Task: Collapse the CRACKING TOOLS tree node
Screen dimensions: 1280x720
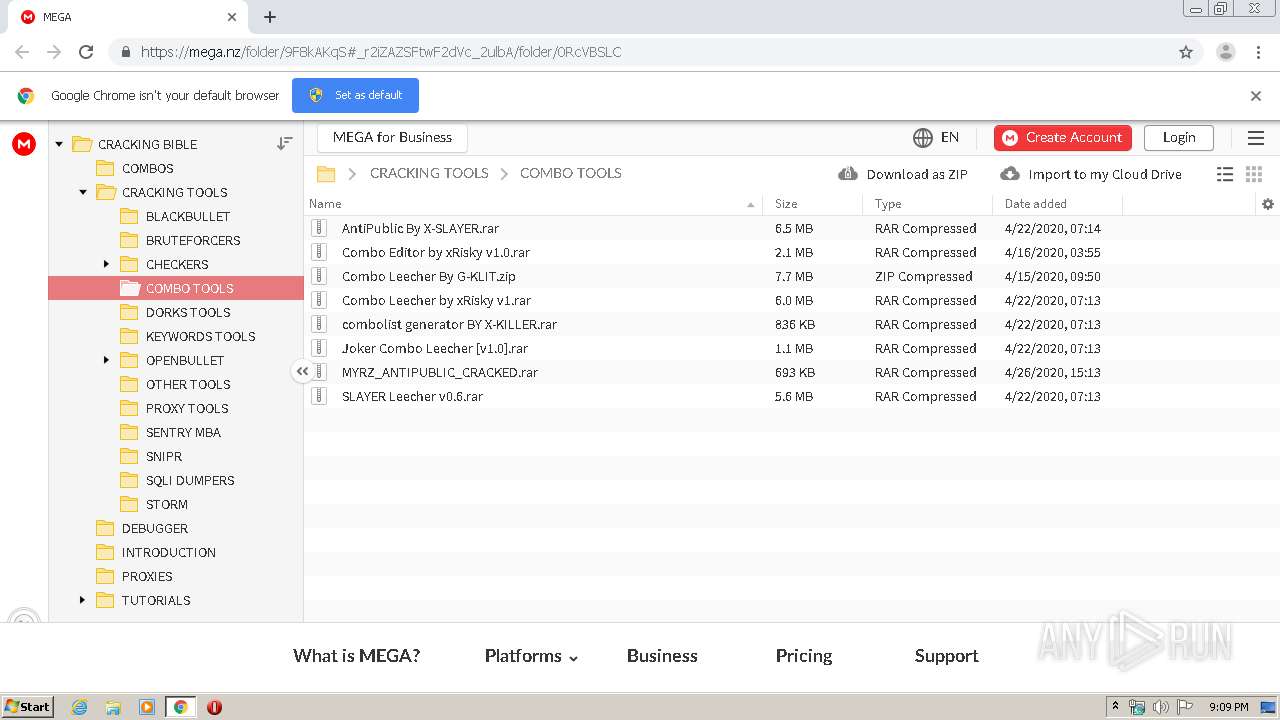Action: pos(83,192)
